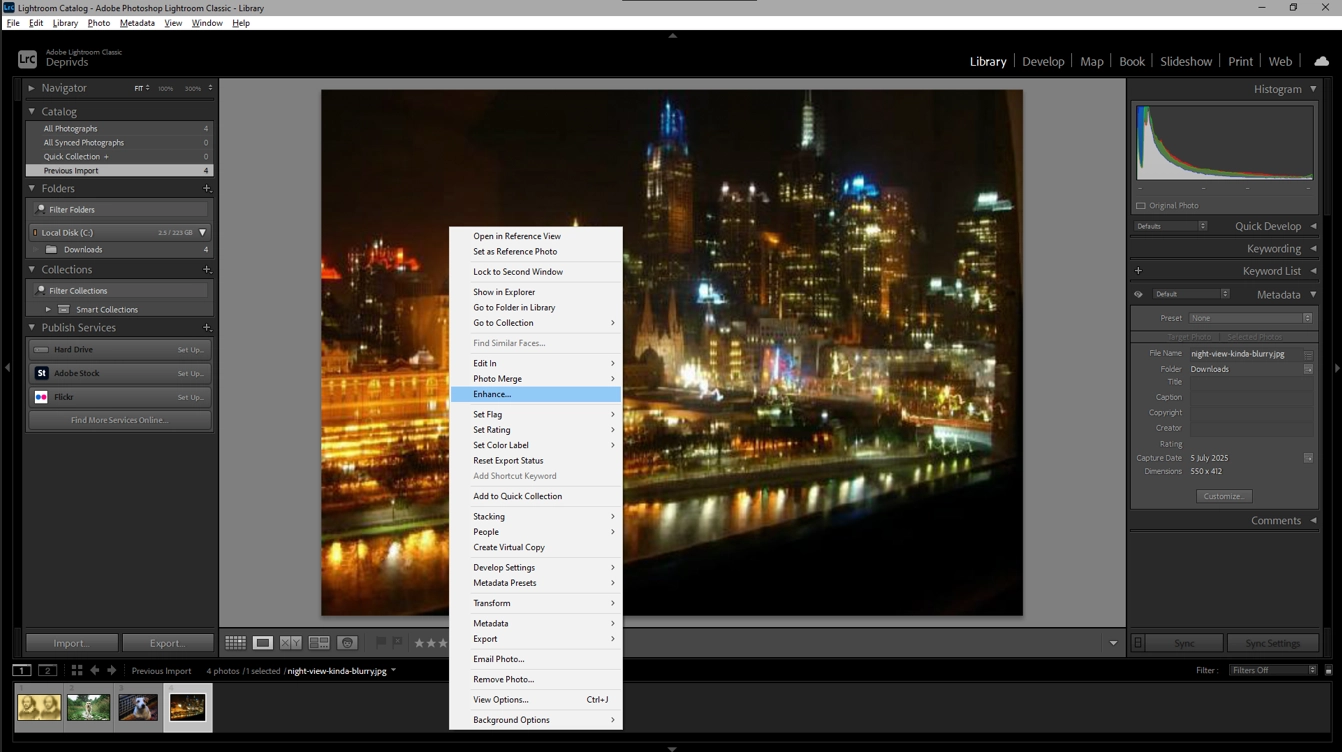Viewport: 1342px width, 752px height.
Task: Open the metadata Preset dropdown
Action: [x=1250, y=318]
